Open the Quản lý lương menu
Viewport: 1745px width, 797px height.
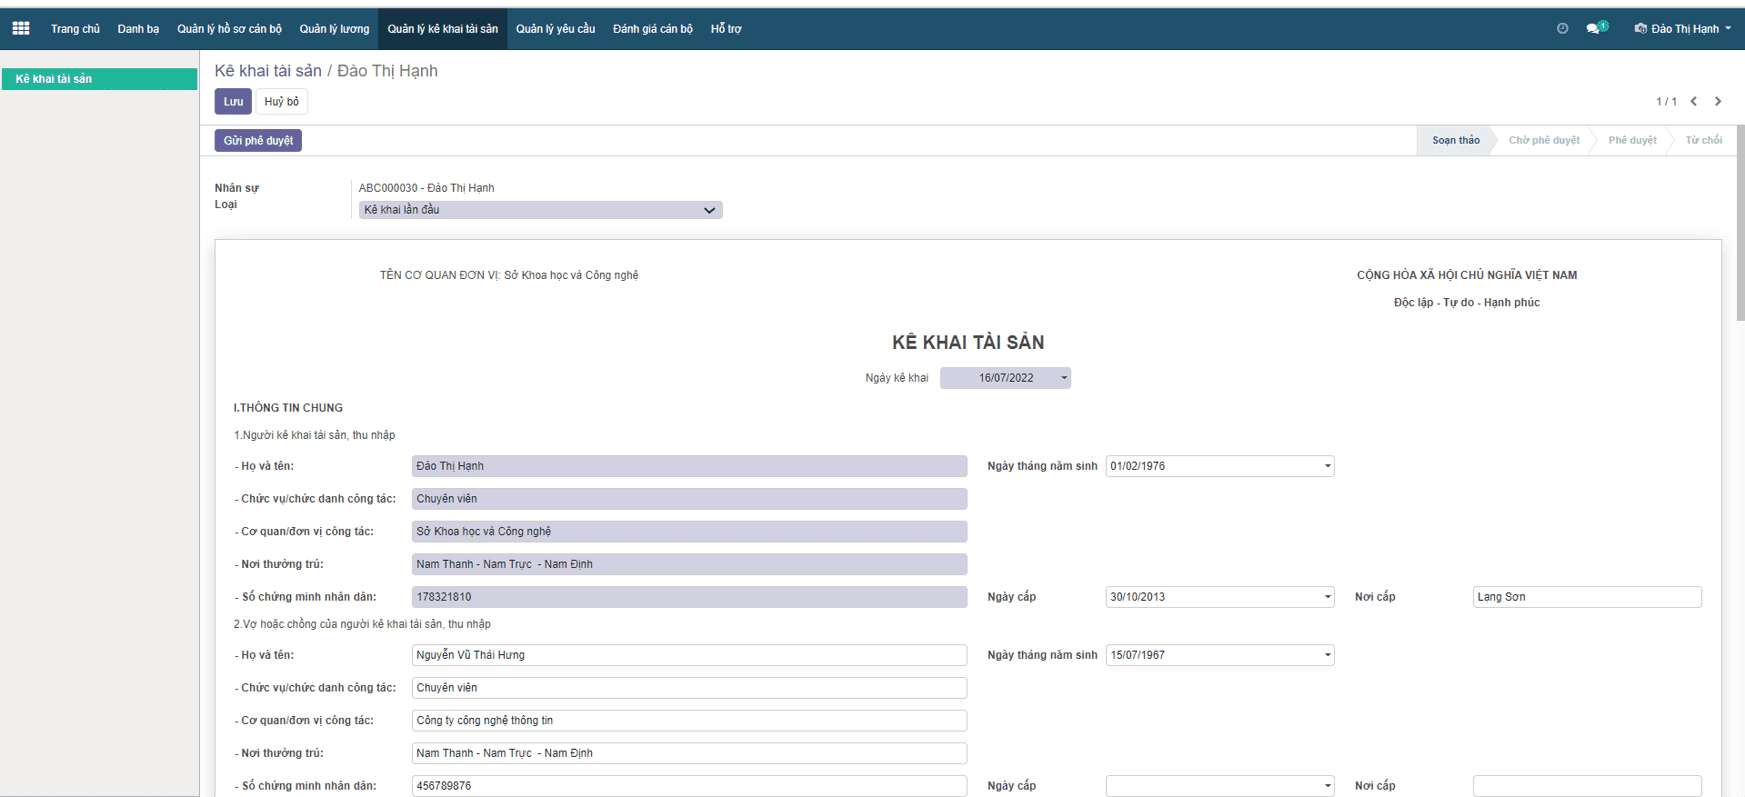pyautogui.click(x=334, y=29)
